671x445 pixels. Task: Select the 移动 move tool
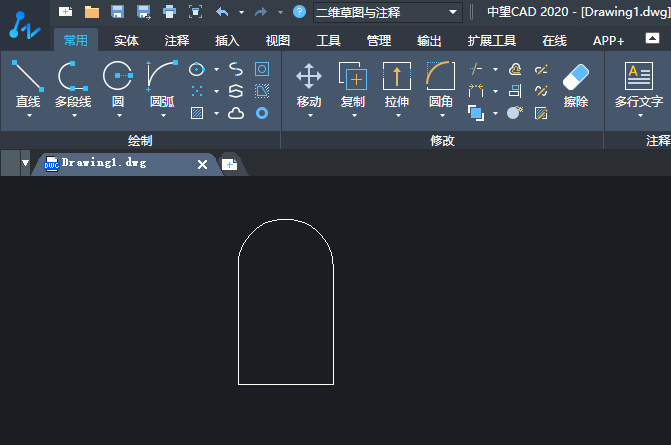[x=309, y=84]
